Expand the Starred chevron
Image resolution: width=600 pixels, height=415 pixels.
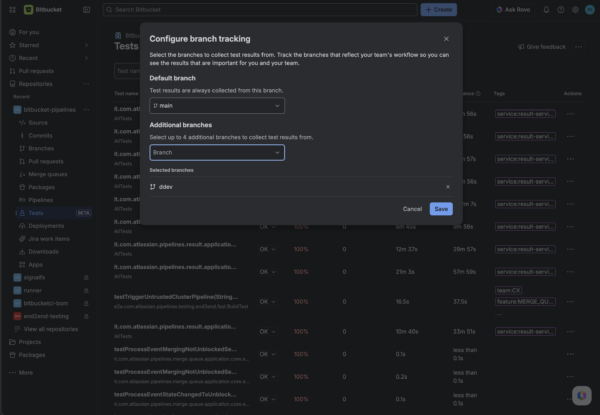86,45
